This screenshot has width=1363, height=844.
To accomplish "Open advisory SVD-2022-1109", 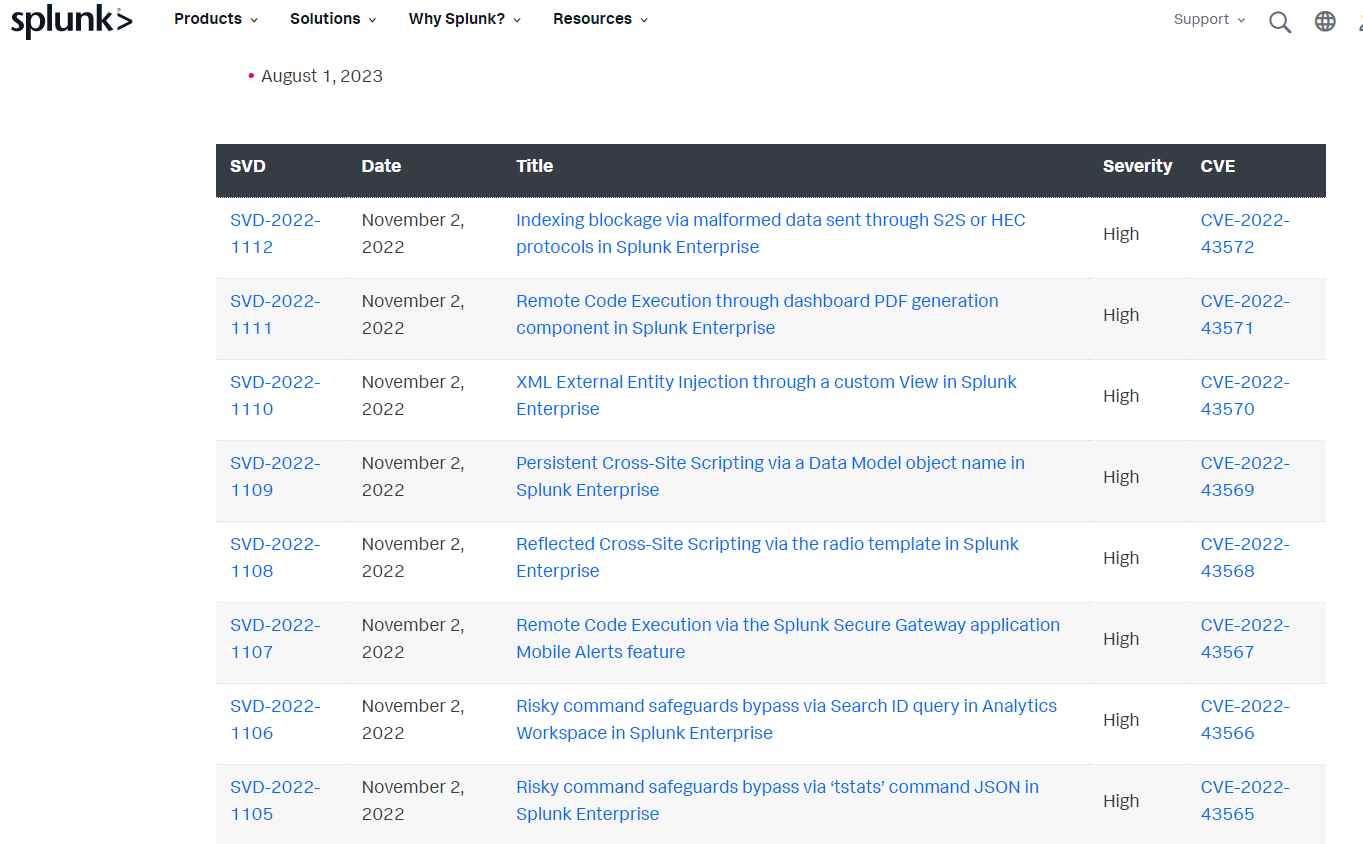I will pyautogui.click(x=275, y=476).
